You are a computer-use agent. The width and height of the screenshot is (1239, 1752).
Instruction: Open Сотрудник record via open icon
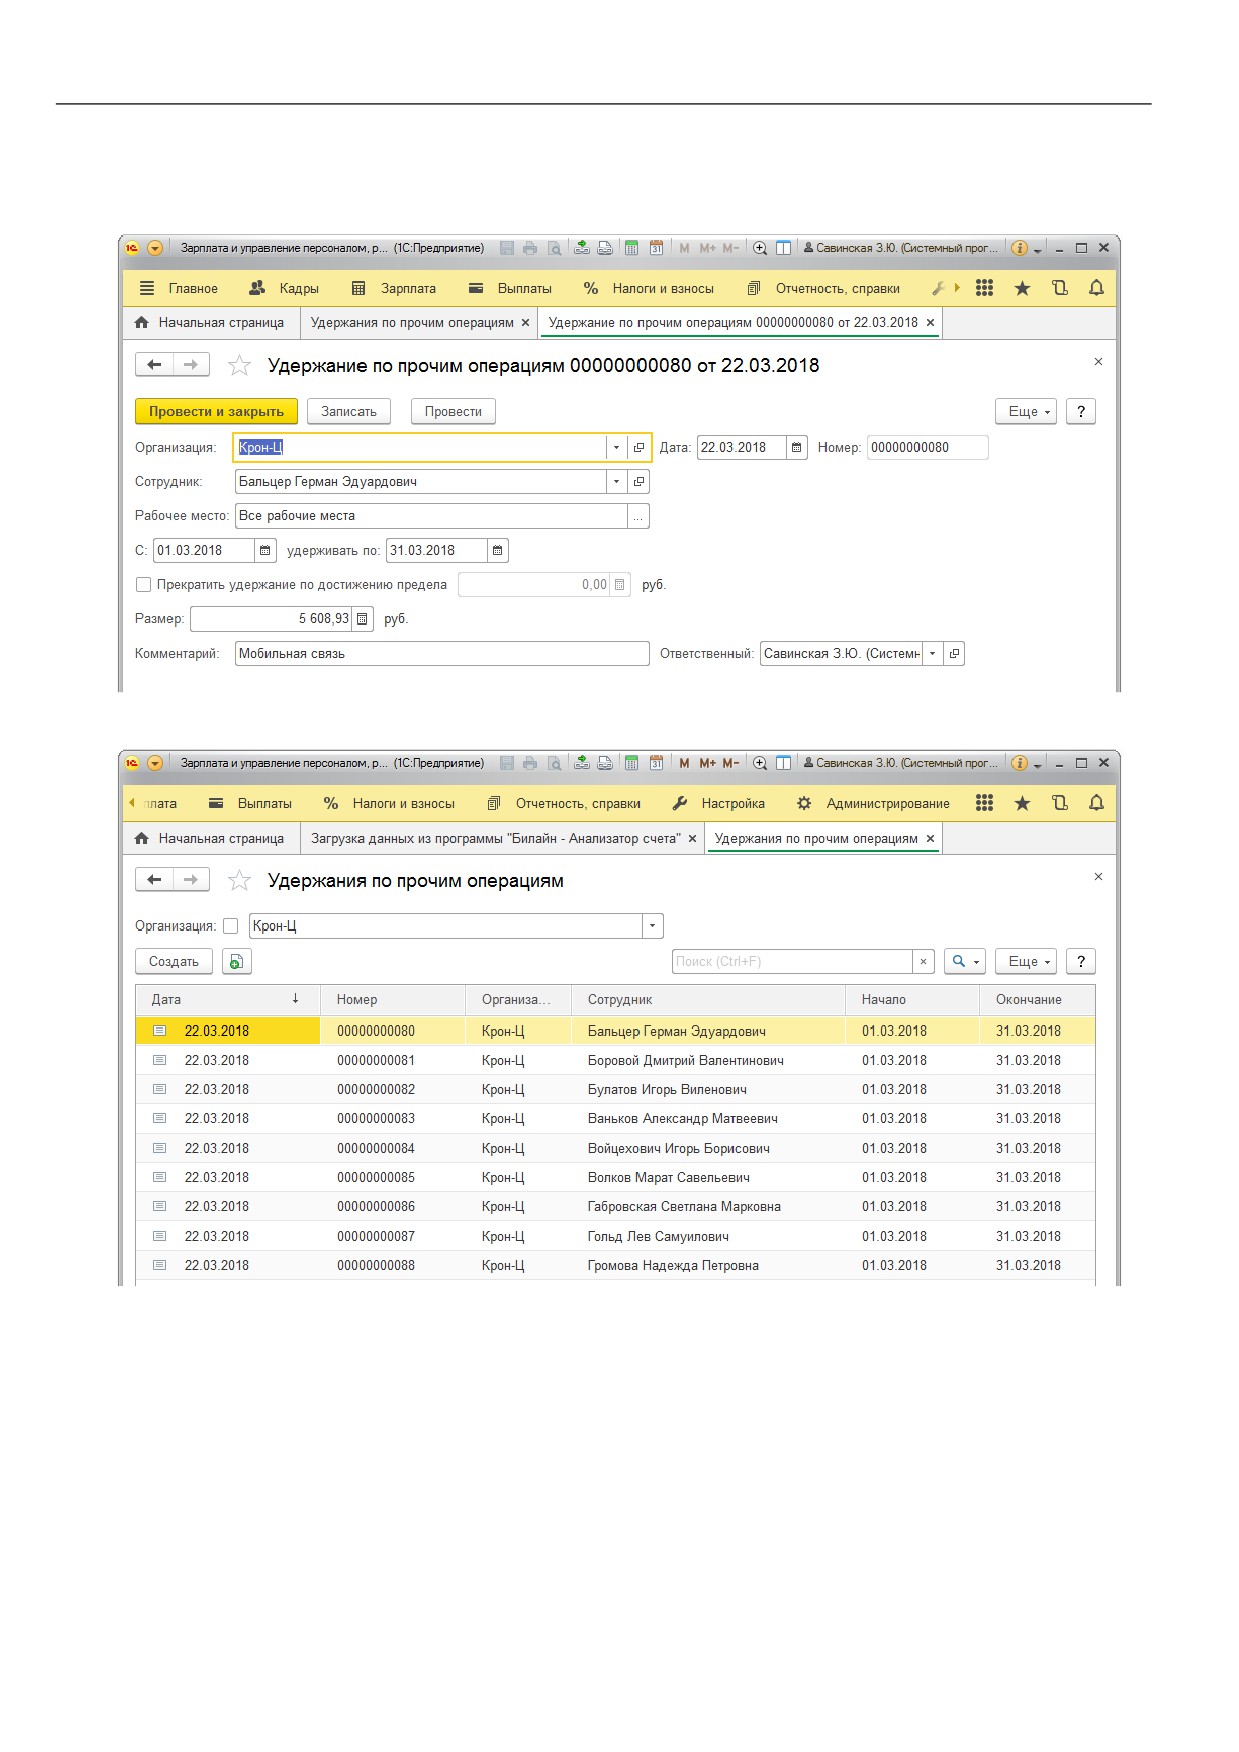(x=639, y=481)
